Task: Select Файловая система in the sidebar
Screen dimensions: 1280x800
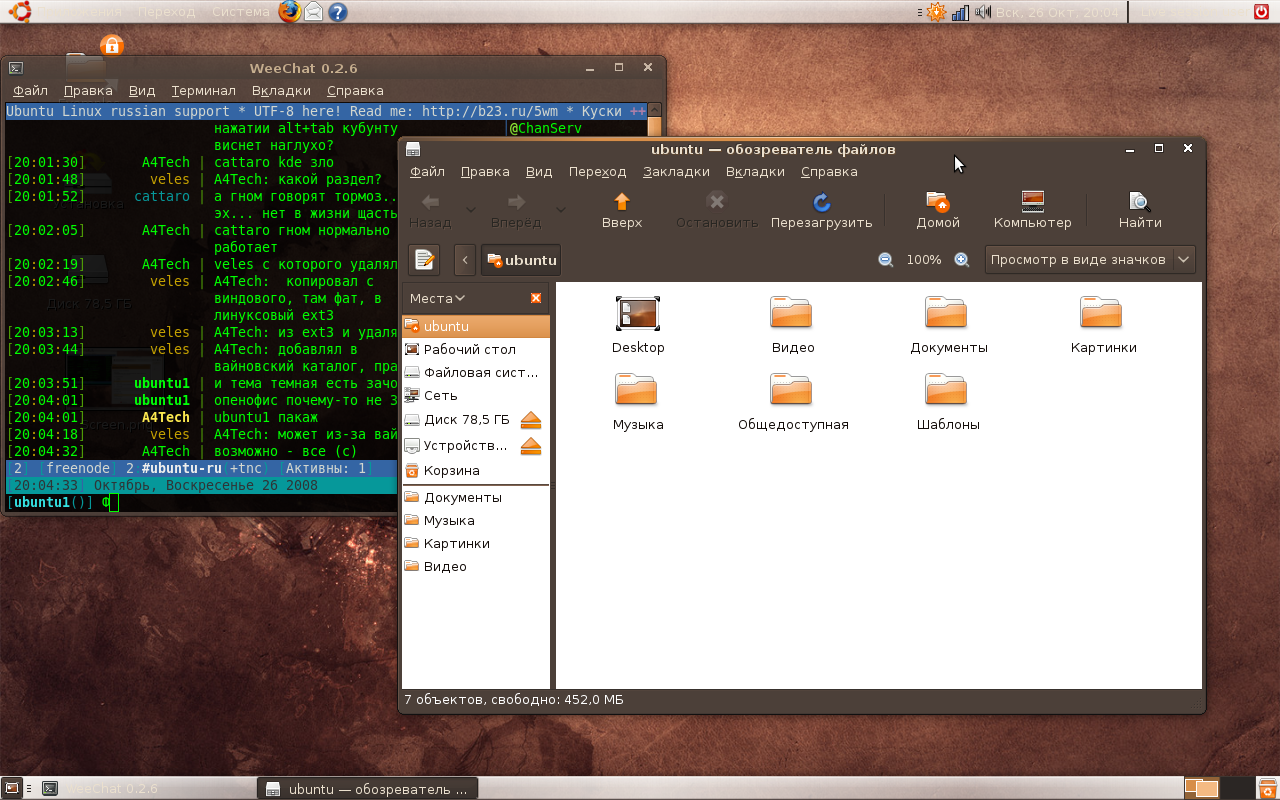Action: [476, 372]
